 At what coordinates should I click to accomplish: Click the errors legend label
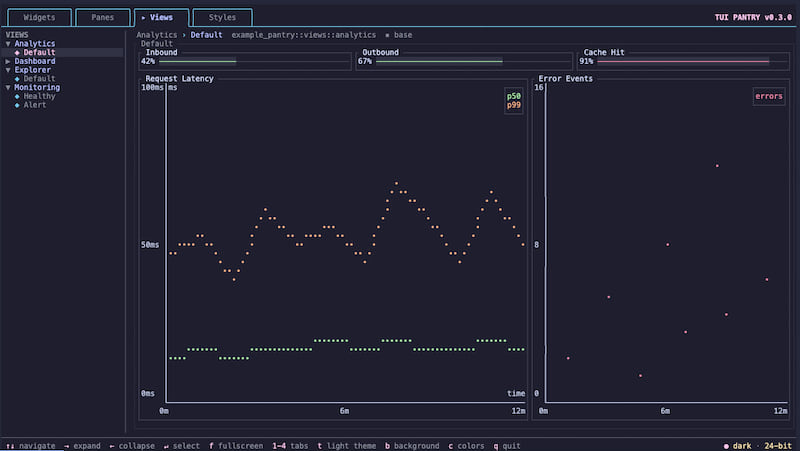coord(769,96)
